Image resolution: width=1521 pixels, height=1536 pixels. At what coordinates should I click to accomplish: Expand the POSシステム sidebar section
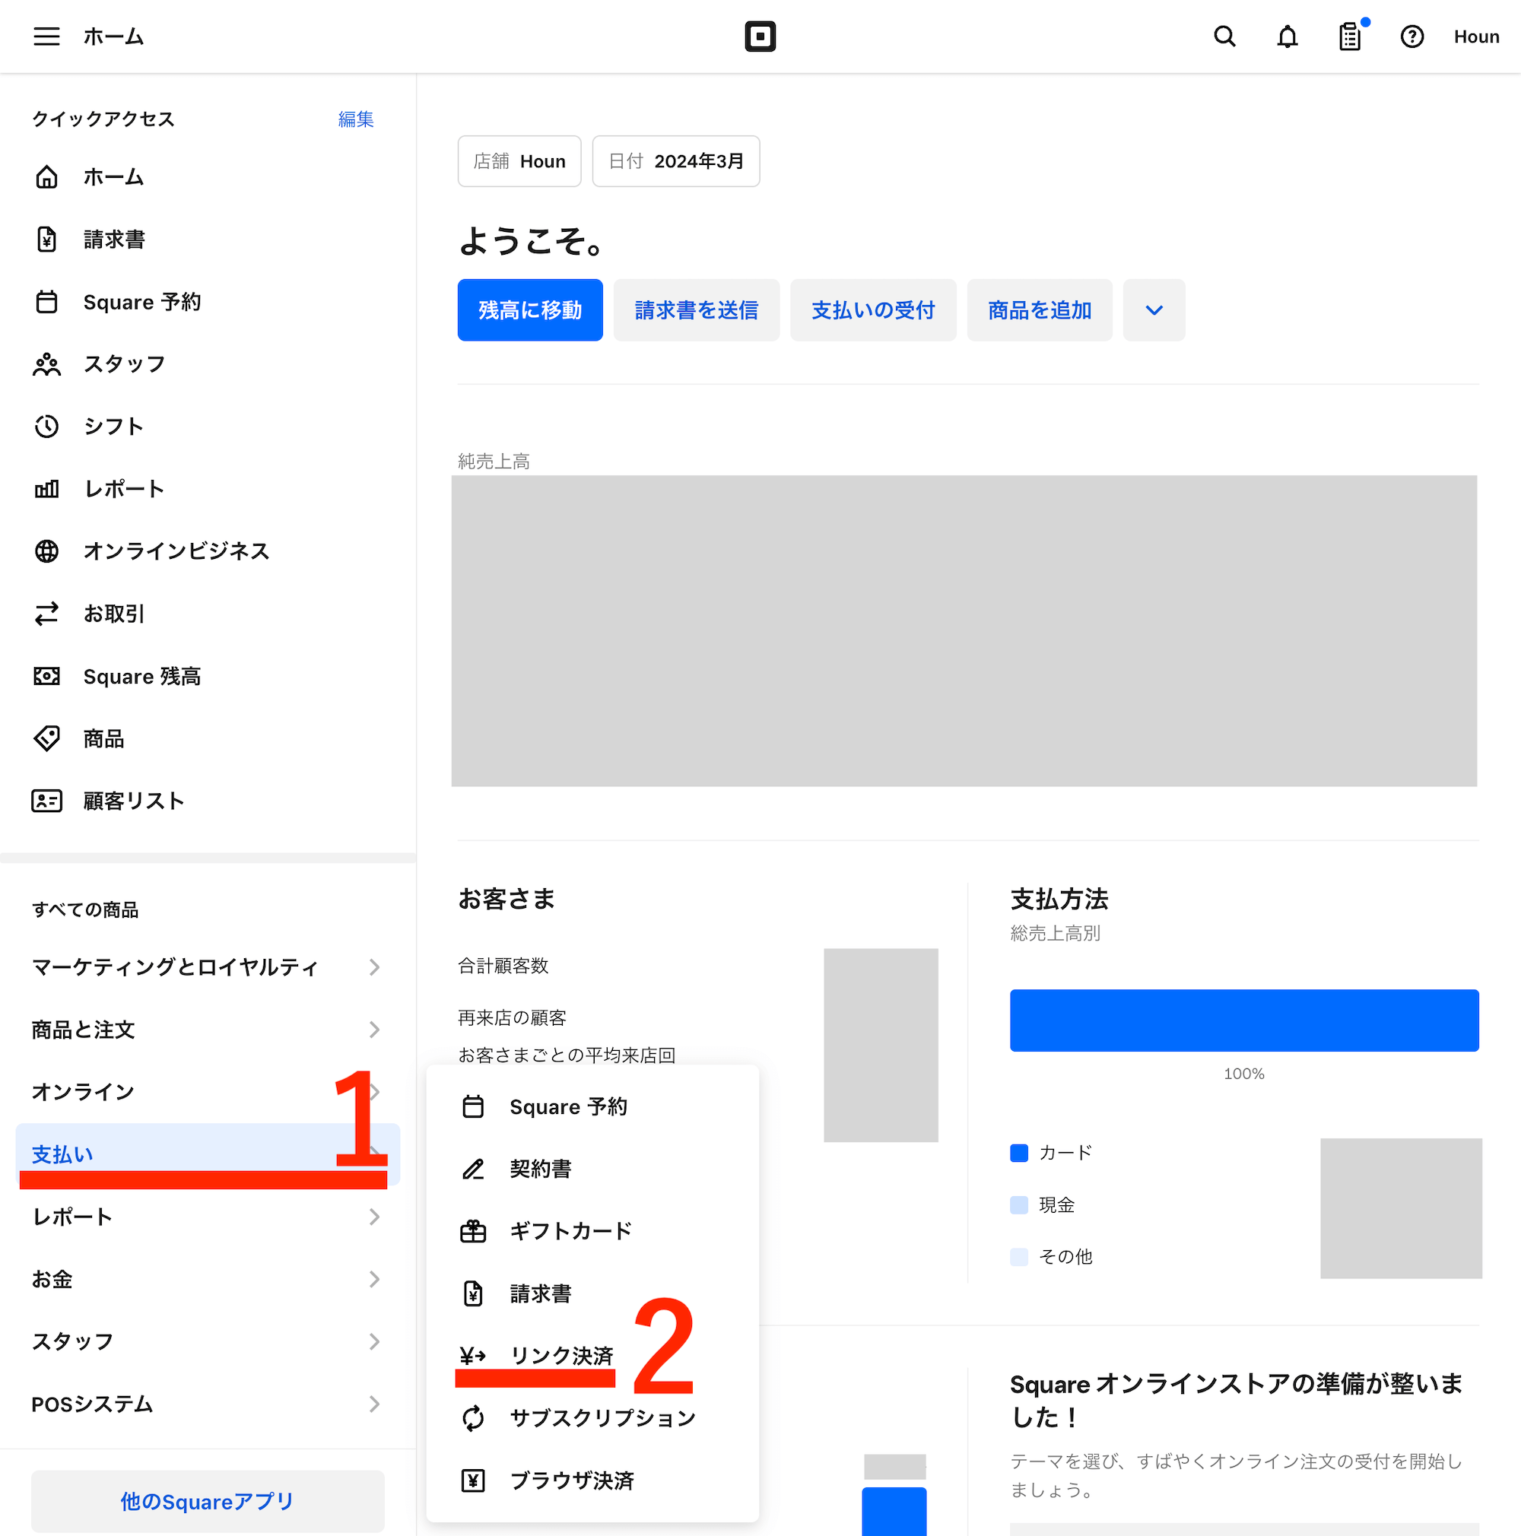(200, 1404)
